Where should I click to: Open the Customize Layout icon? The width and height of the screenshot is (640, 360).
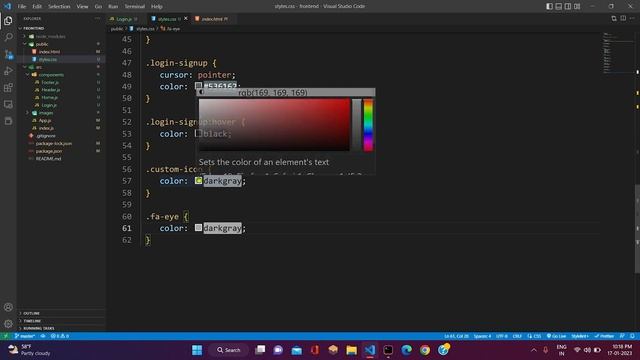577,6
